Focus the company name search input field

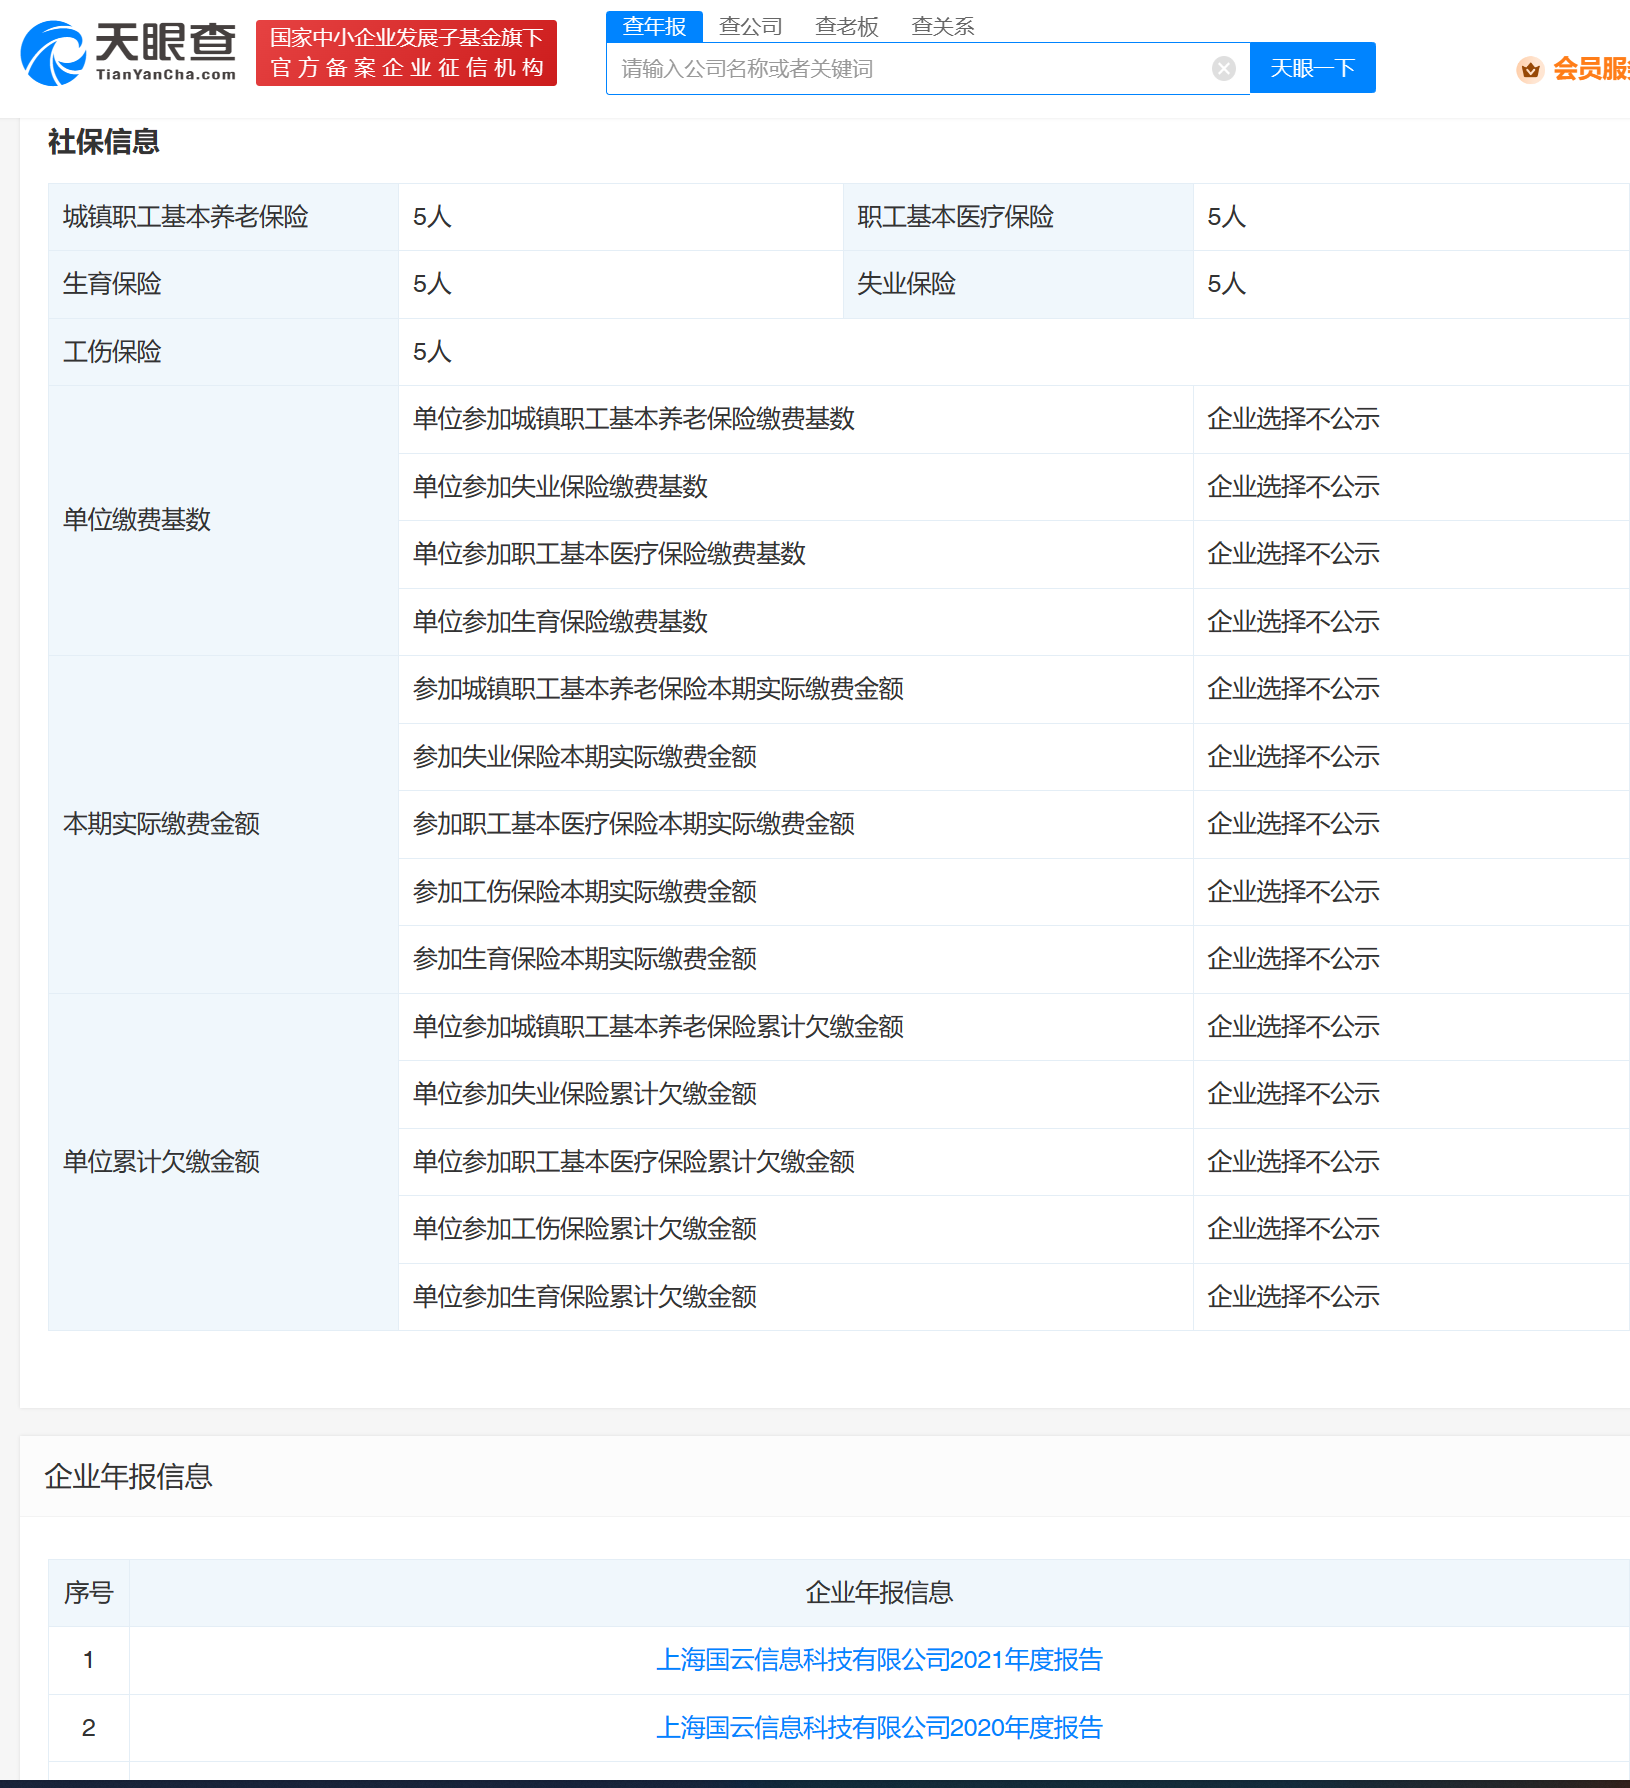[910, 68]
